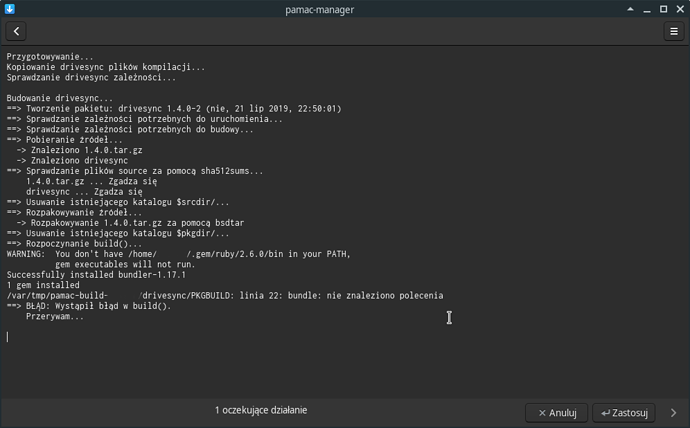
Task: Cancel the pending action with Anuluj
Action: click(x=557, y=413)
